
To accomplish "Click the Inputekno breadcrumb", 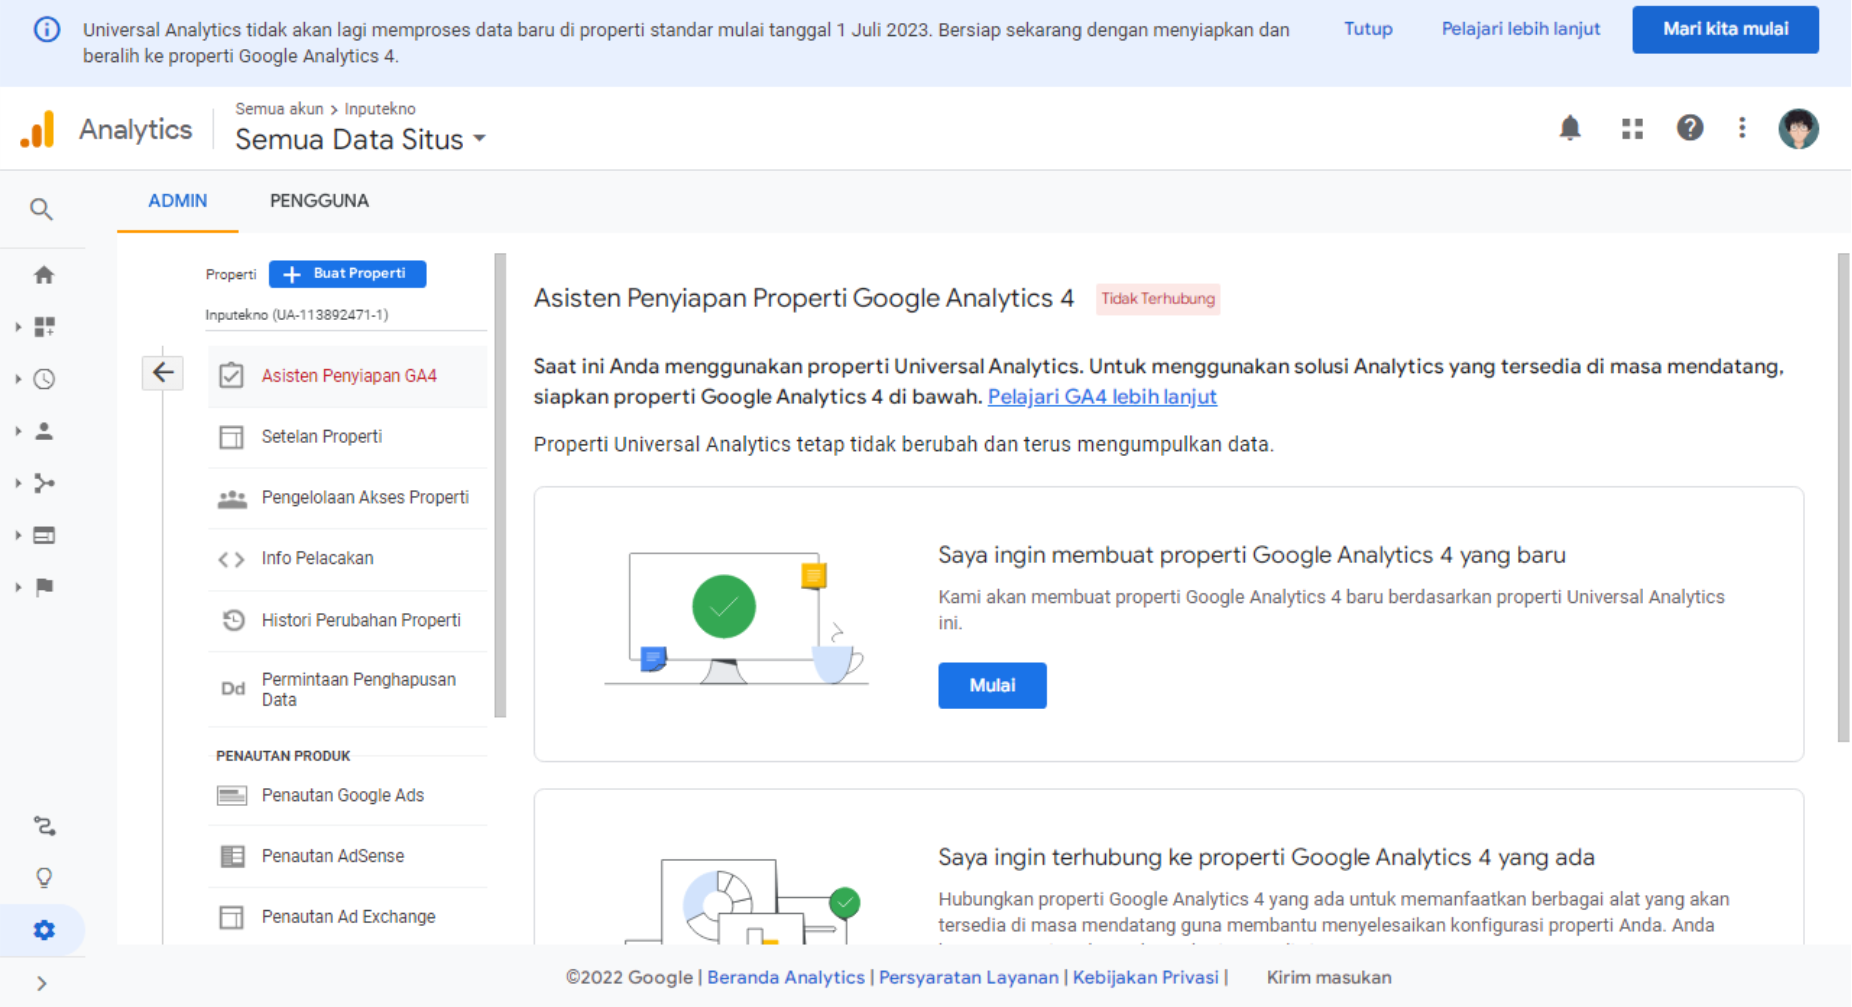I will (x=380, y=109).
